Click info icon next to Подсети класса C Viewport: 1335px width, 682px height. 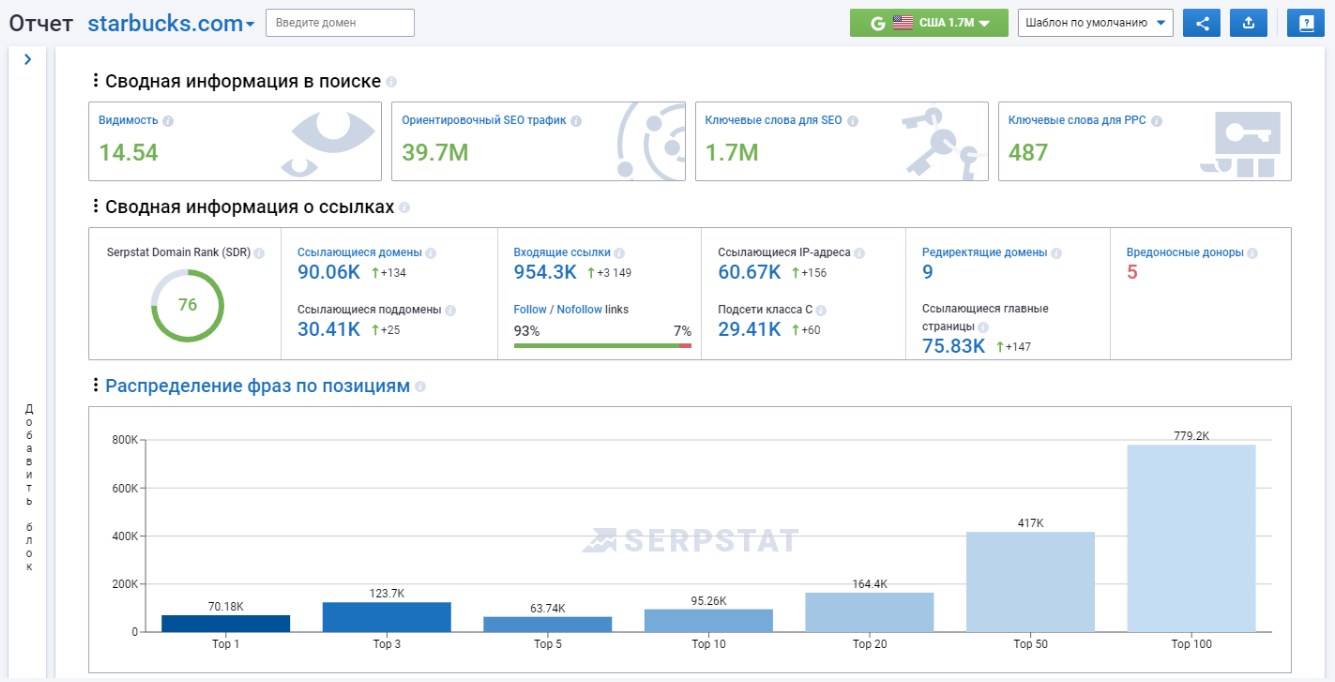pos(821,310)
